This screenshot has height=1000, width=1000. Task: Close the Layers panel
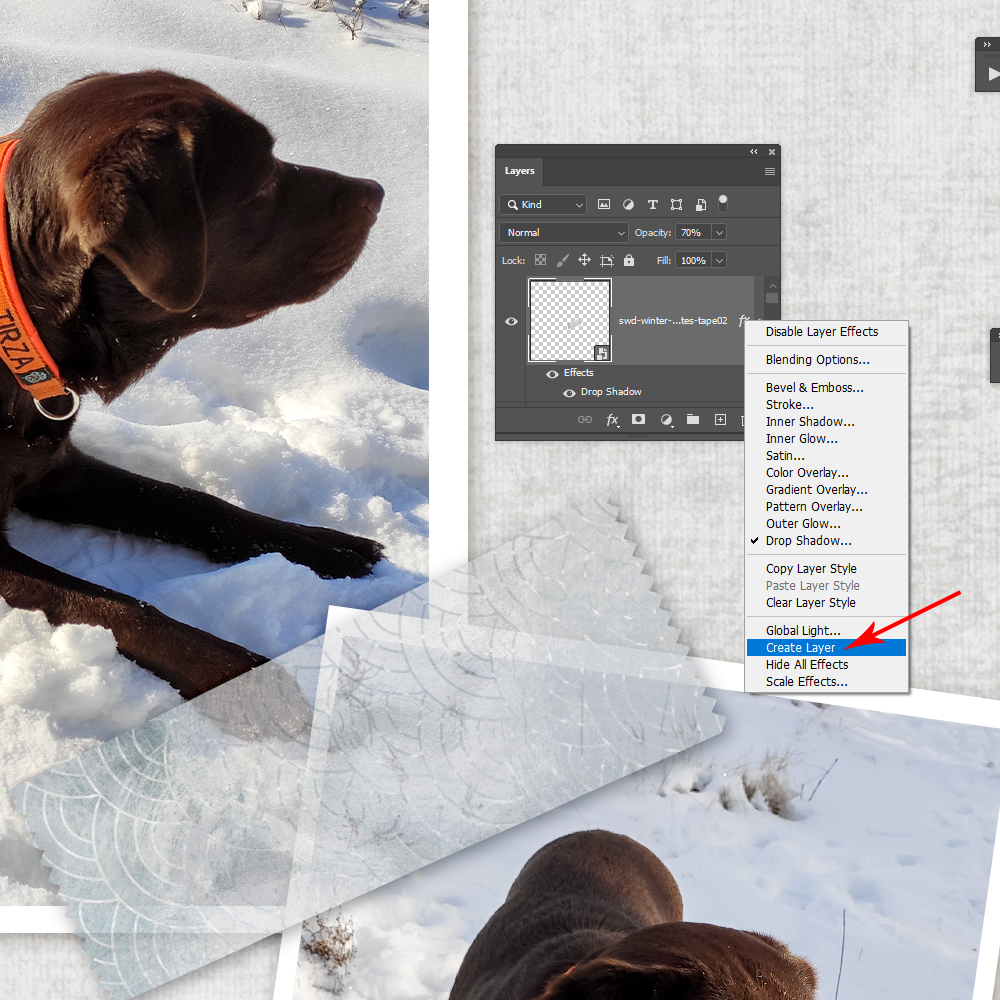(772, 152)
